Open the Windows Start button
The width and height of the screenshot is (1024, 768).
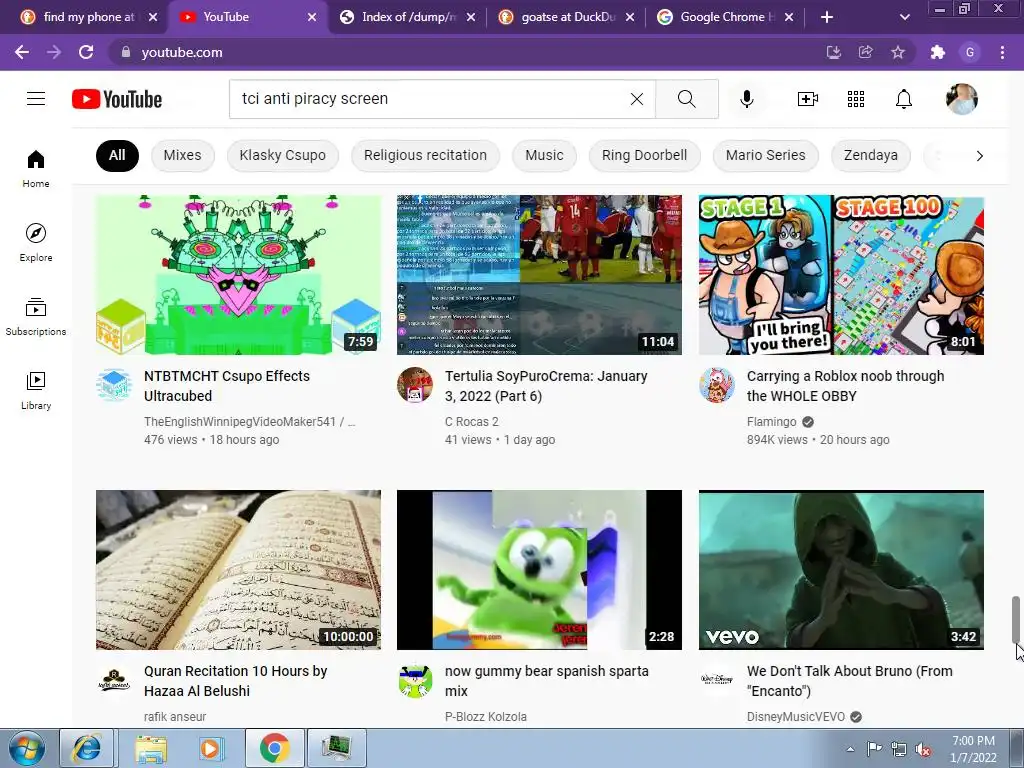pos(27,748)
